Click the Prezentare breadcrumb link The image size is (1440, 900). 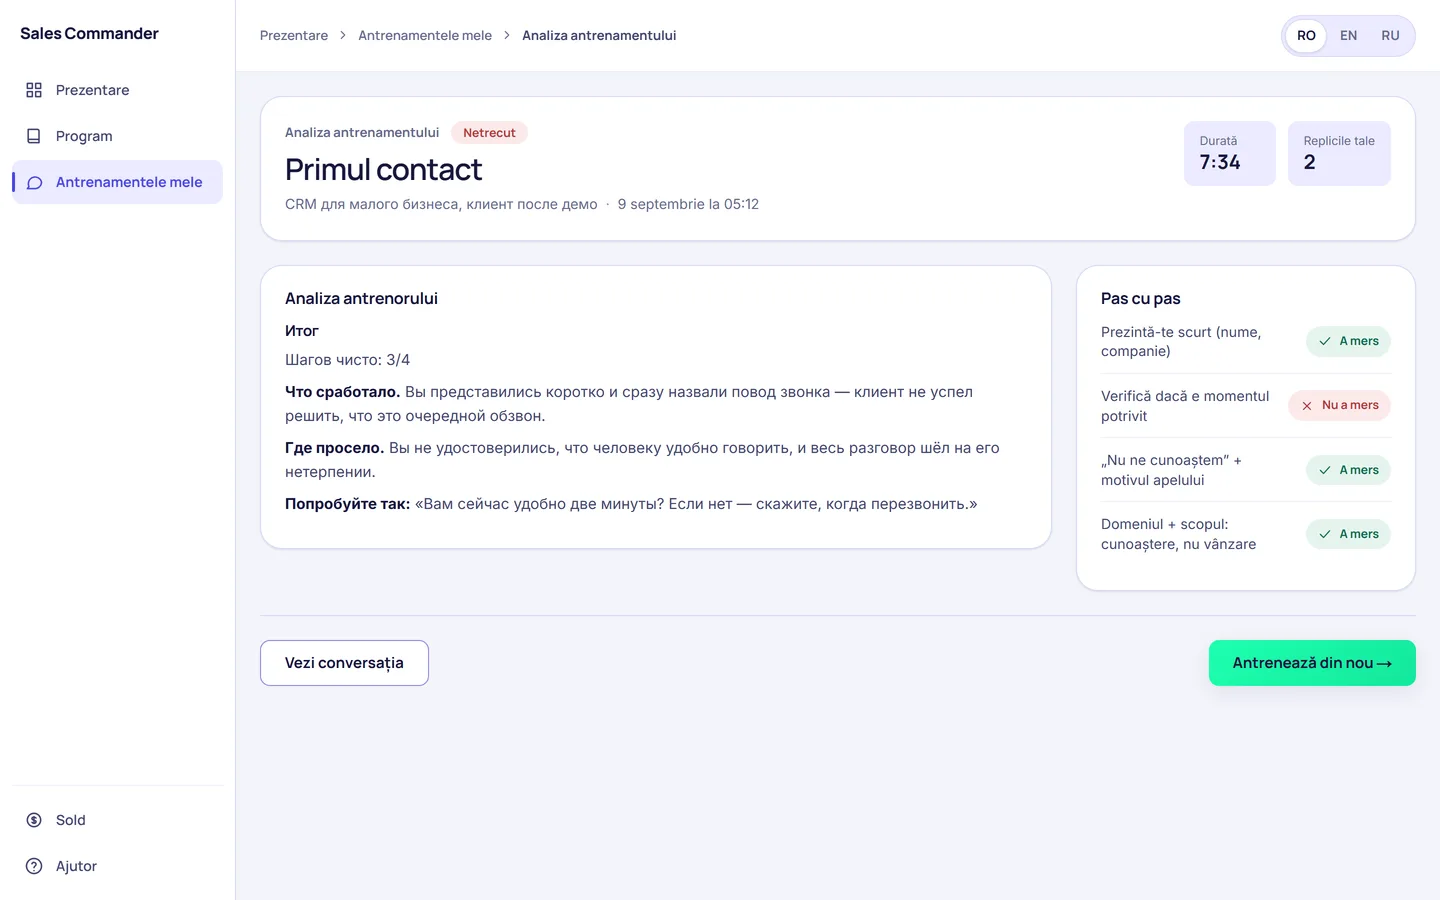pos(294,35)
